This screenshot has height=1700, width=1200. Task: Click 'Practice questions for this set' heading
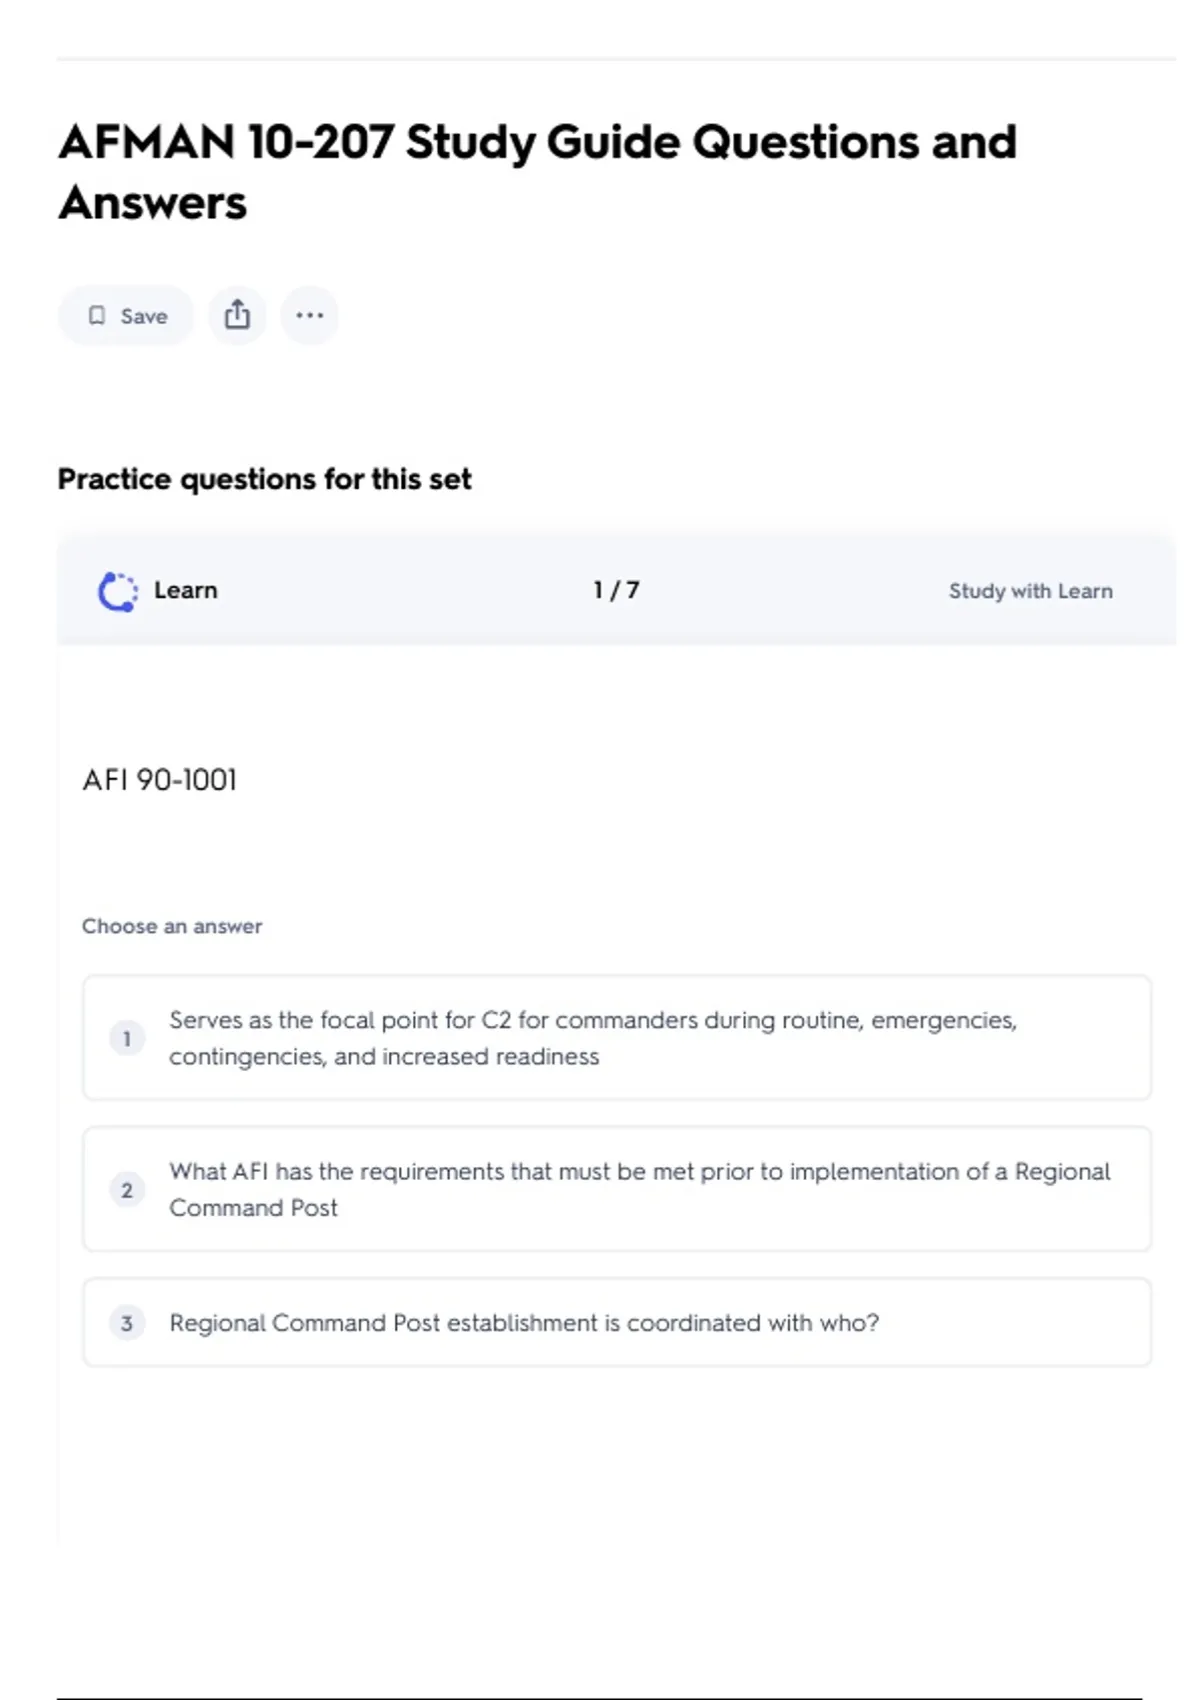tap(264, 479)
